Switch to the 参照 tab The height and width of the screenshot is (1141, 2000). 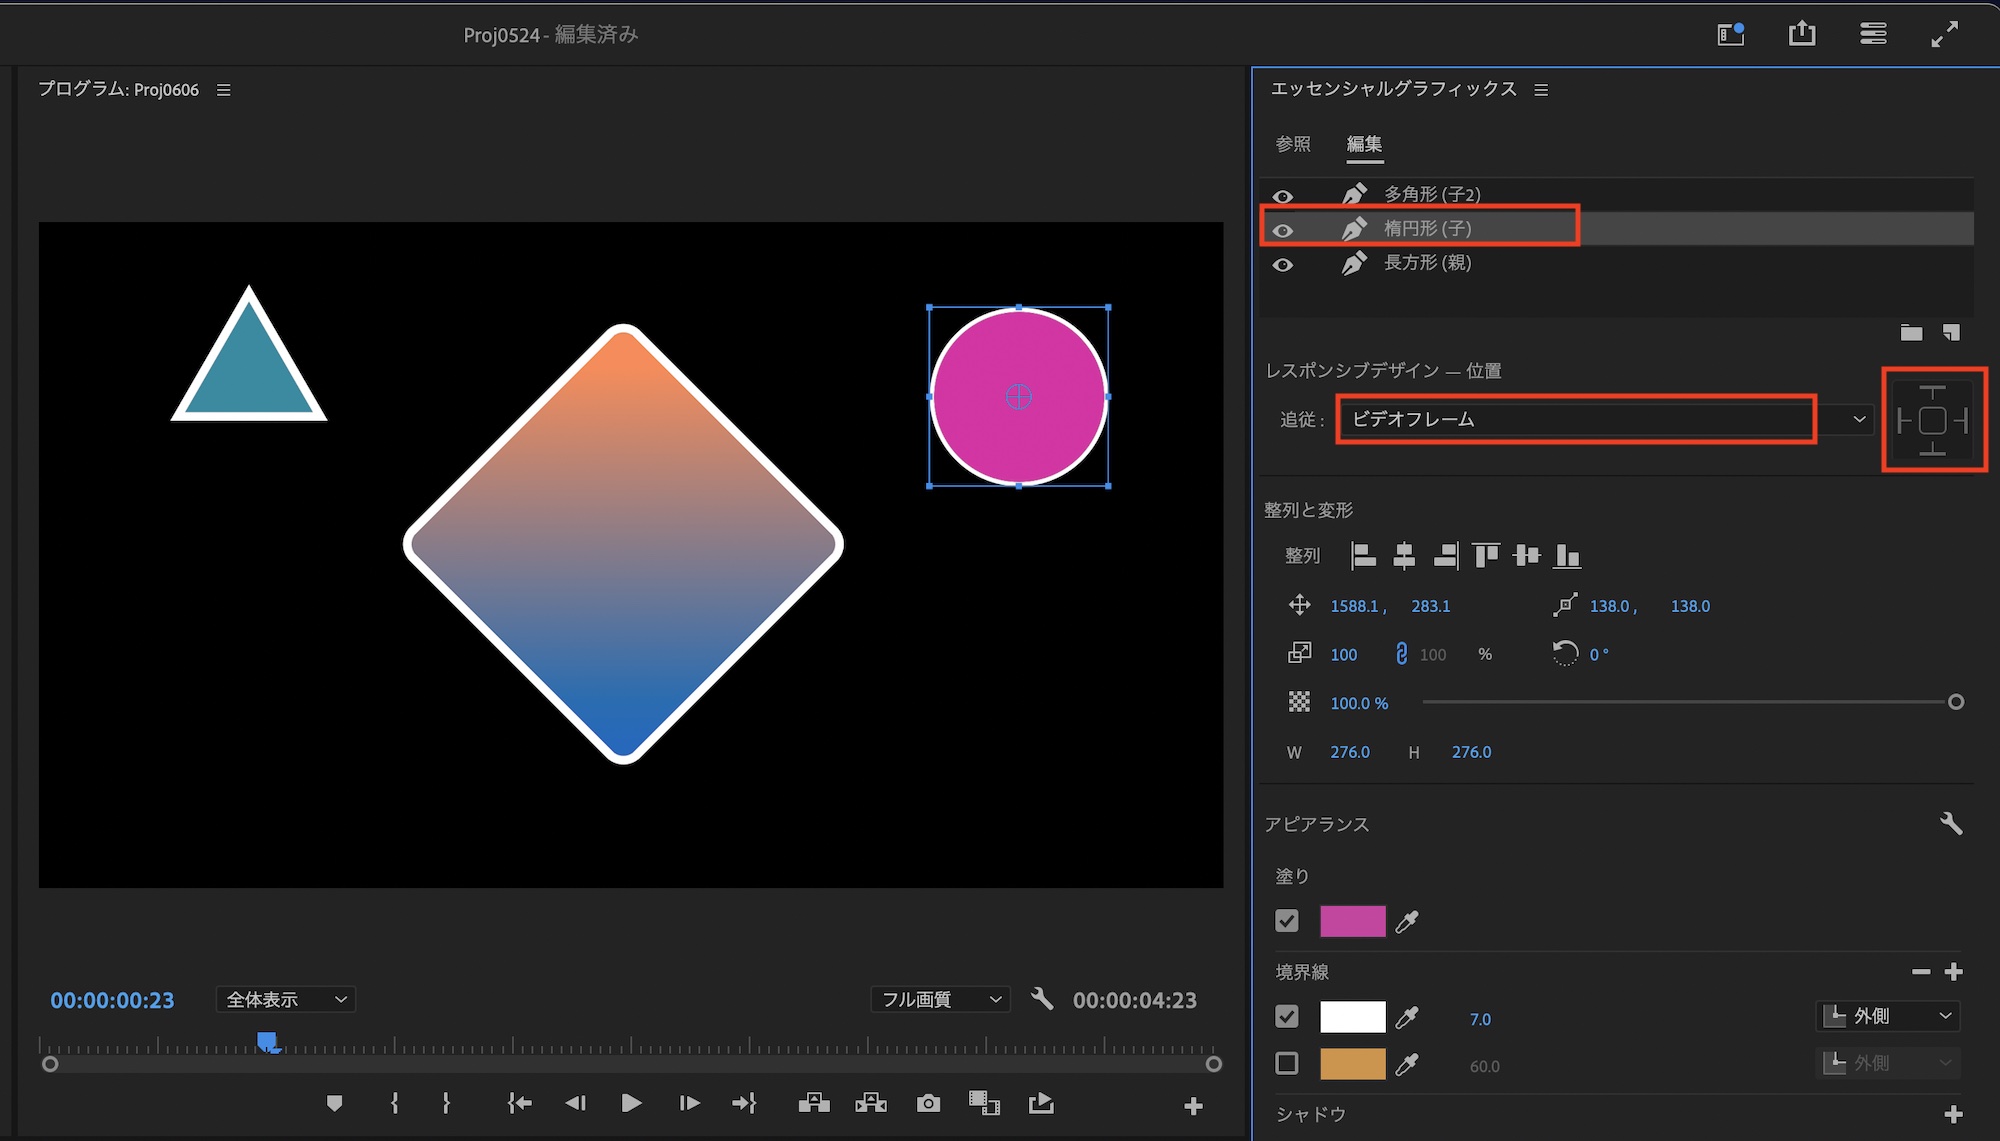(1292, 144)
